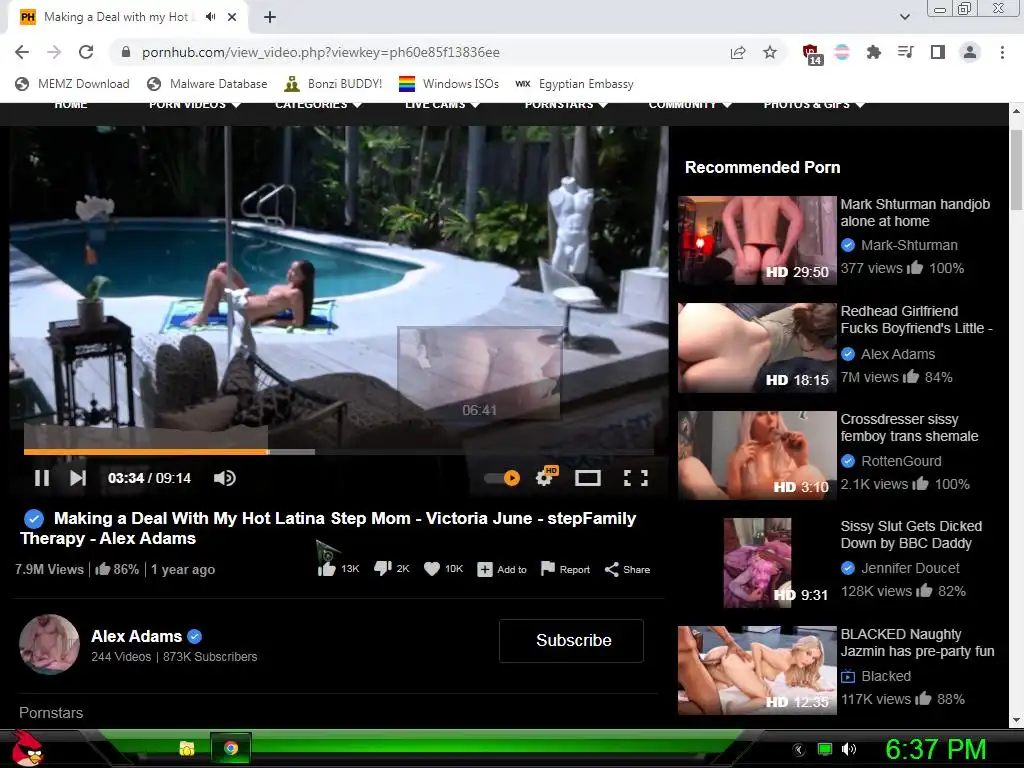Enter fullscreen video mode
Viewport: 1024px width, 768px height.
[635, 478]
